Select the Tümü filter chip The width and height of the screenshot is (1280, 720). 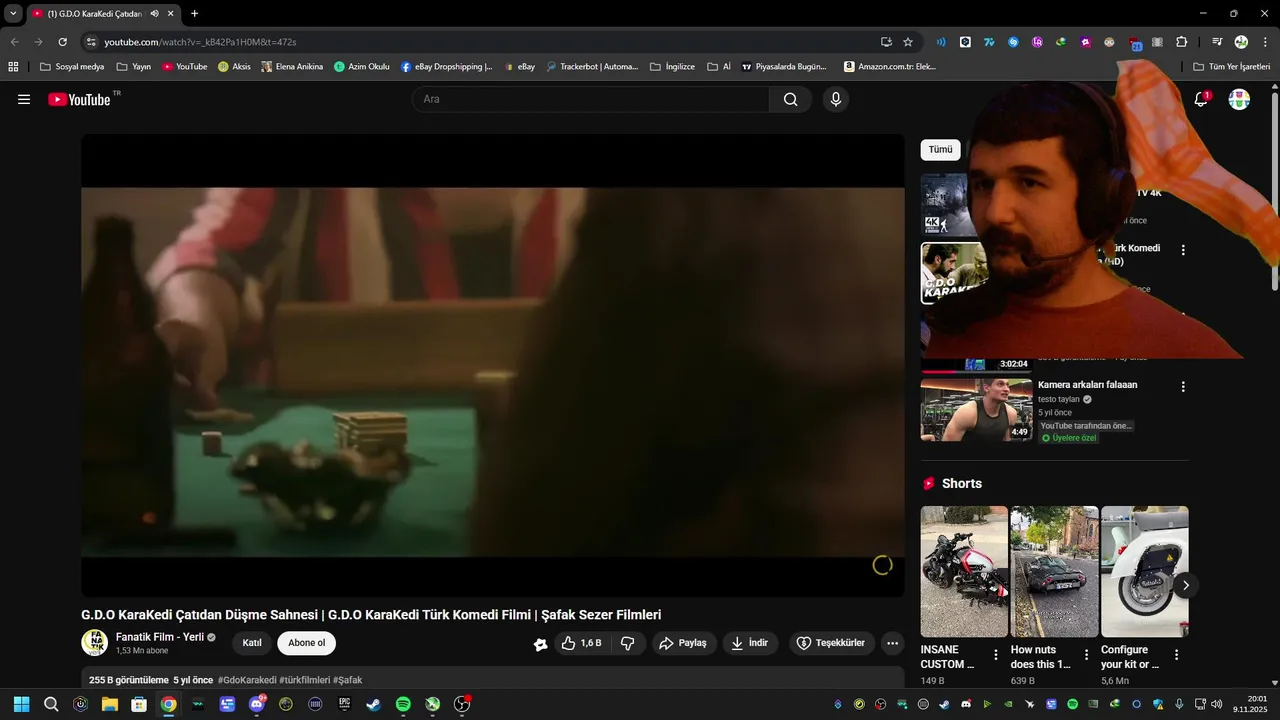pos(941,149)
